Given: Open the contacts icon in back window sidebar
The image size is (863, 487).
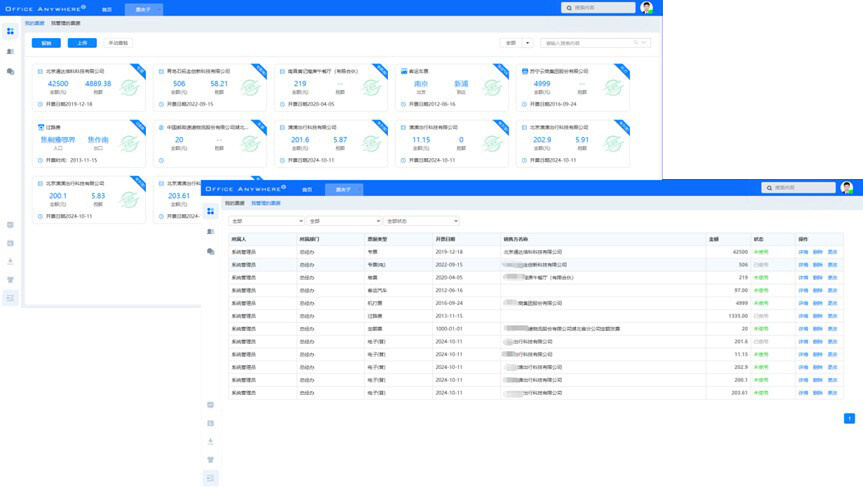Looking at the screenshot, I should tap(11, 51).
